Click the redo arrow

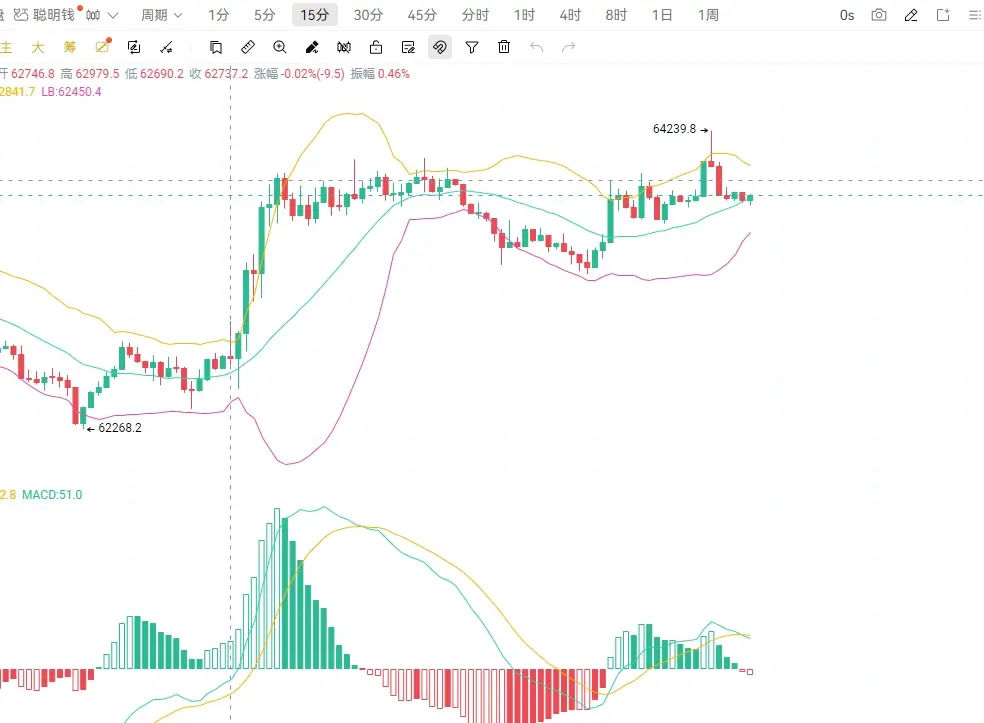tap(569, 47)
